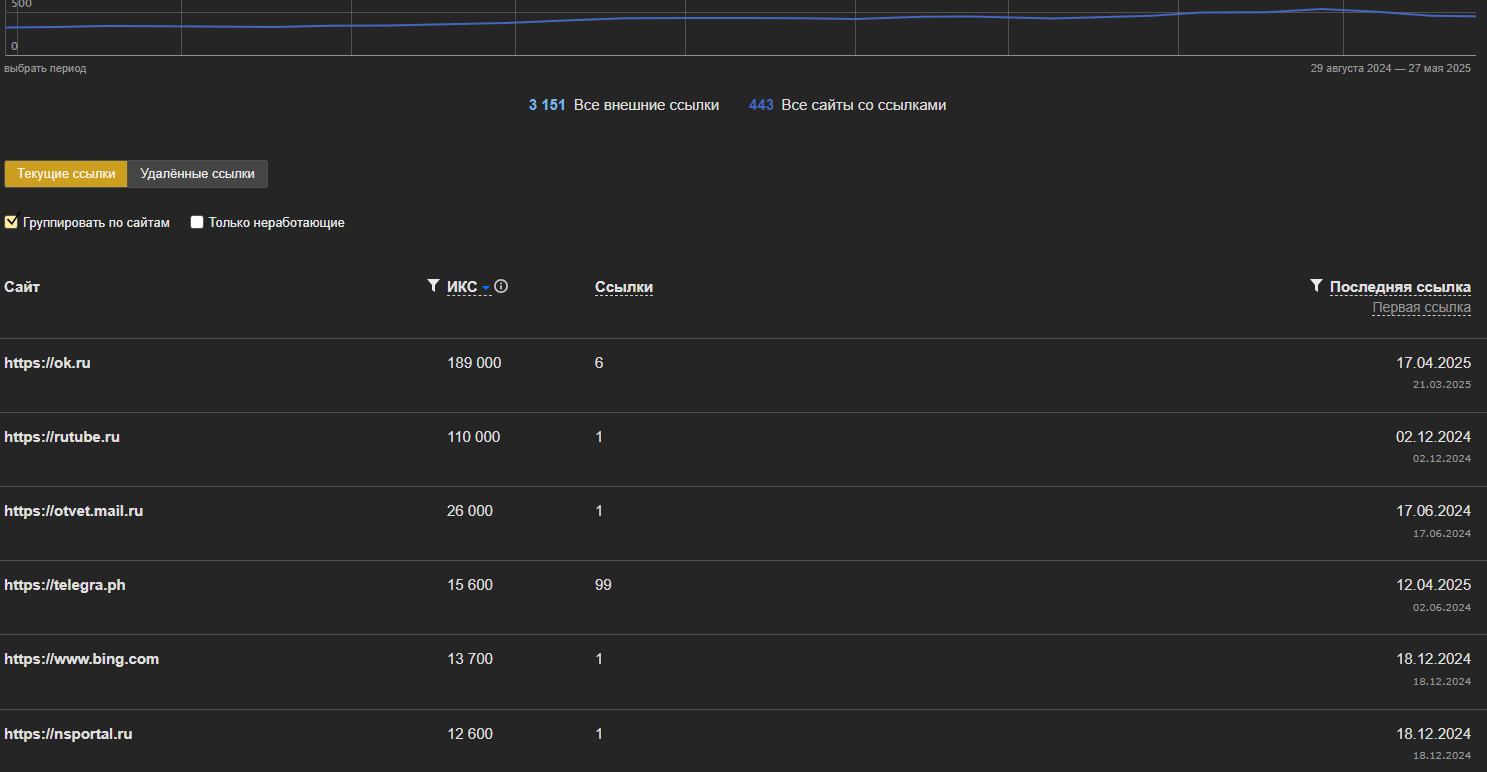This screenshot has width=1487, height=772.
Task: Click links count 1 for www.bing.com
Action: point(599,659)
